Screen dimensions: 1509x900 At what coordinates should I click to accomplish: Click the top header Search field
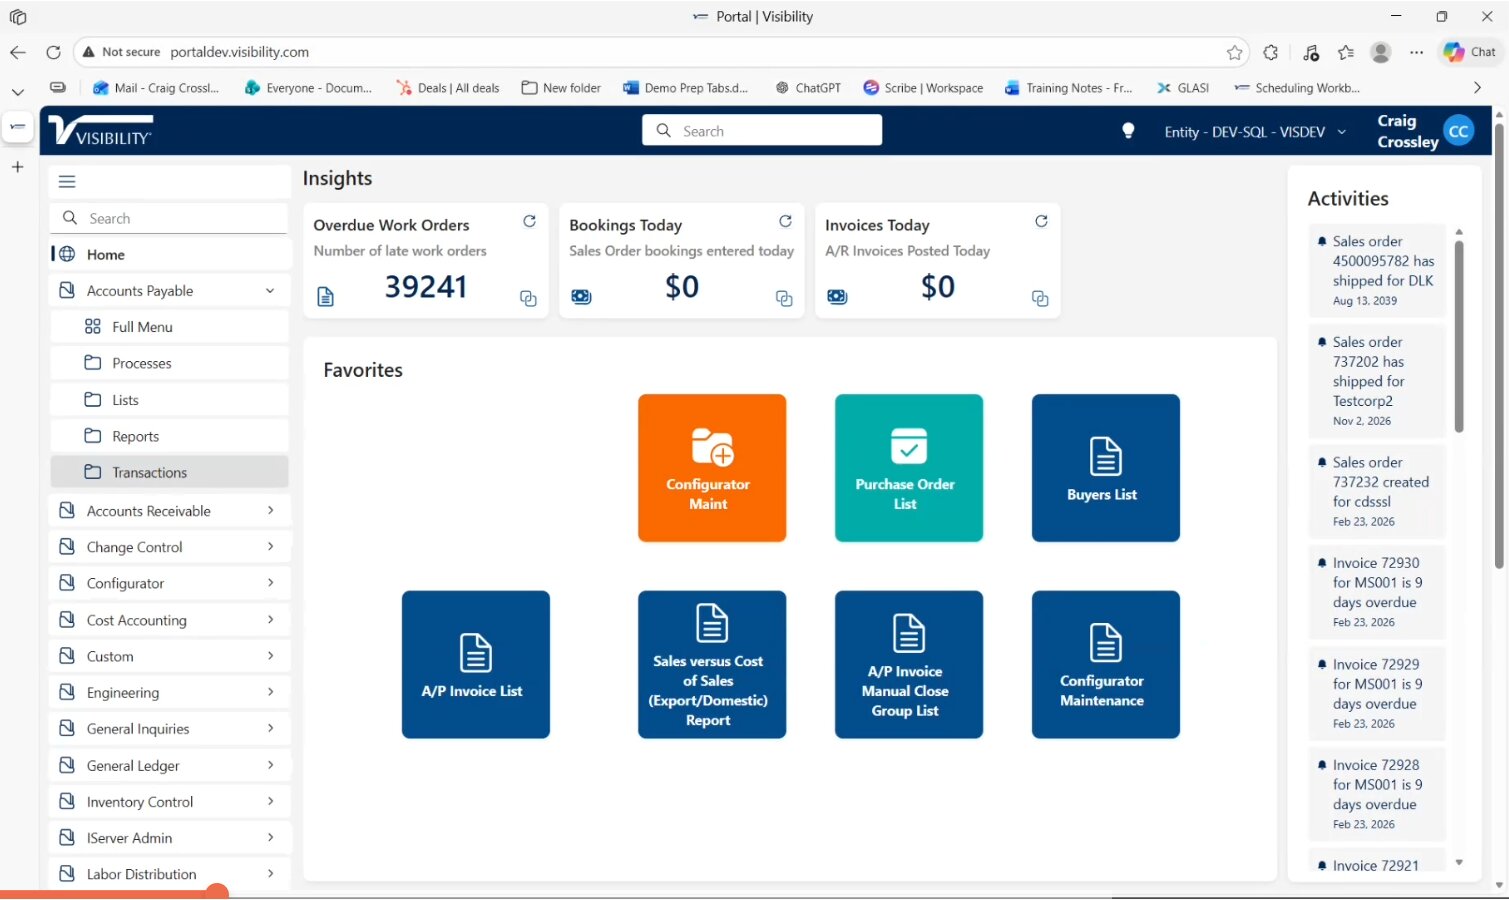pos(762,131)
